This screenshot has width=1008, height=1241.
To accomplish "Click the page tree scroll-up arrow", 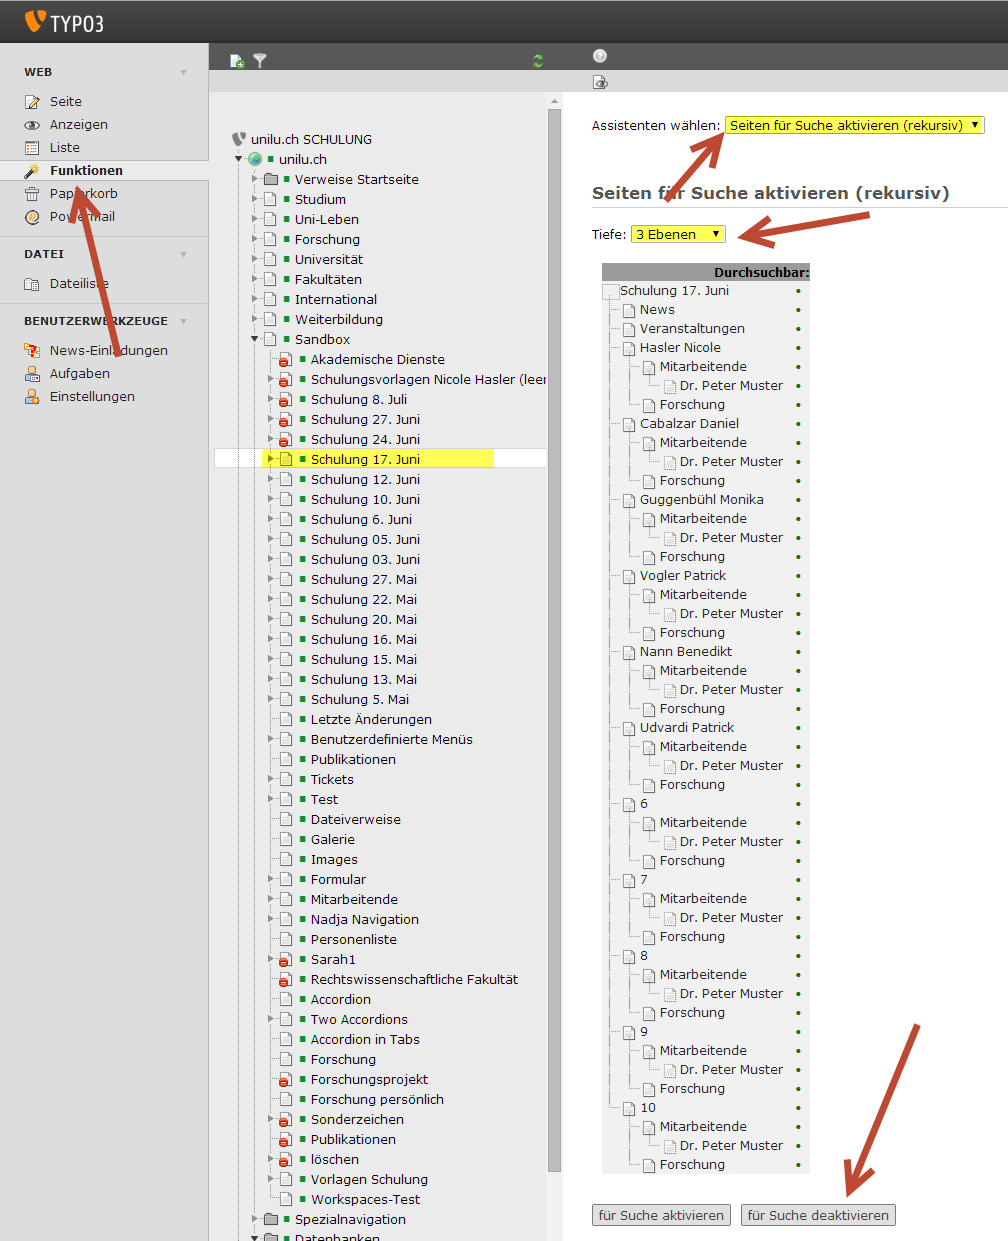I will tap(555, 101).
